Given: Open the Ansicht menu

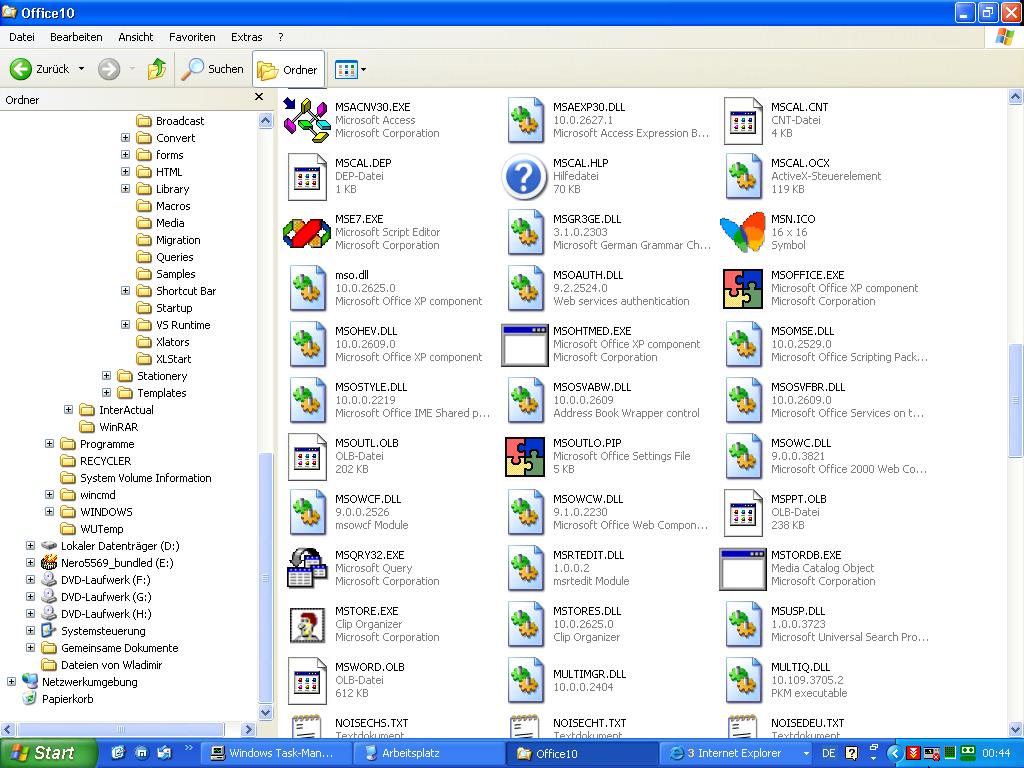Looking at the screenshot, I should coord(136,37).
